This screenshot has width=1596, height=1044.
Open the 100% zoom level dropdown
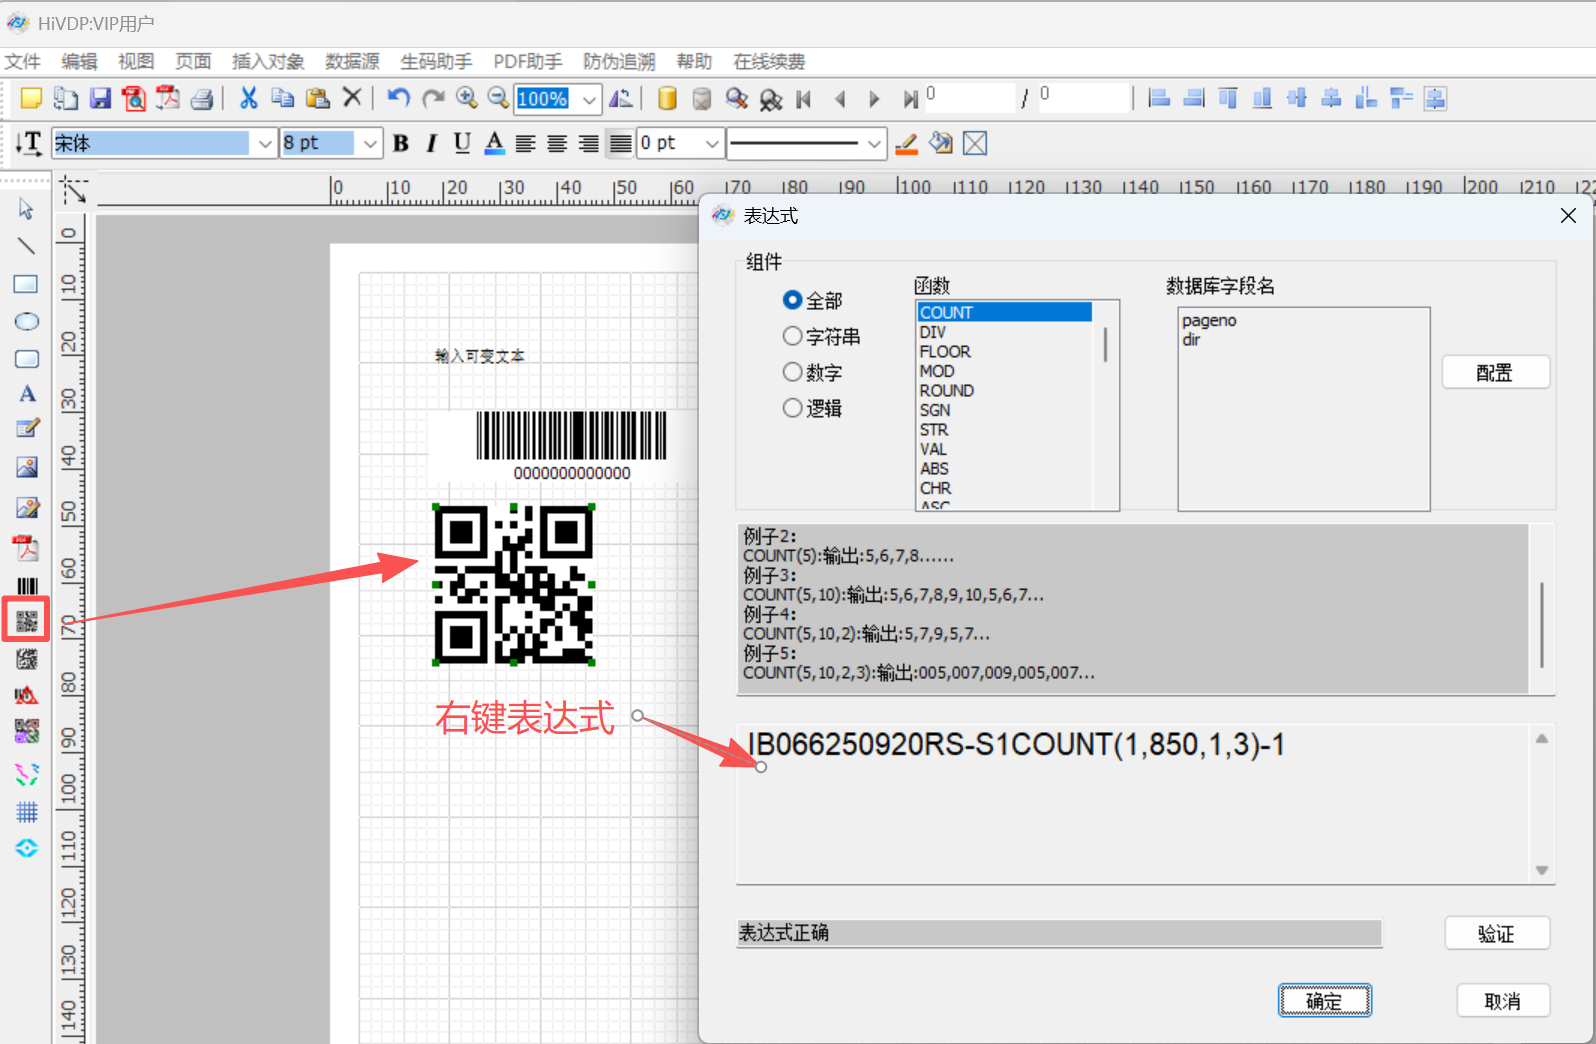pyautogui.click(x=590, y=99)
